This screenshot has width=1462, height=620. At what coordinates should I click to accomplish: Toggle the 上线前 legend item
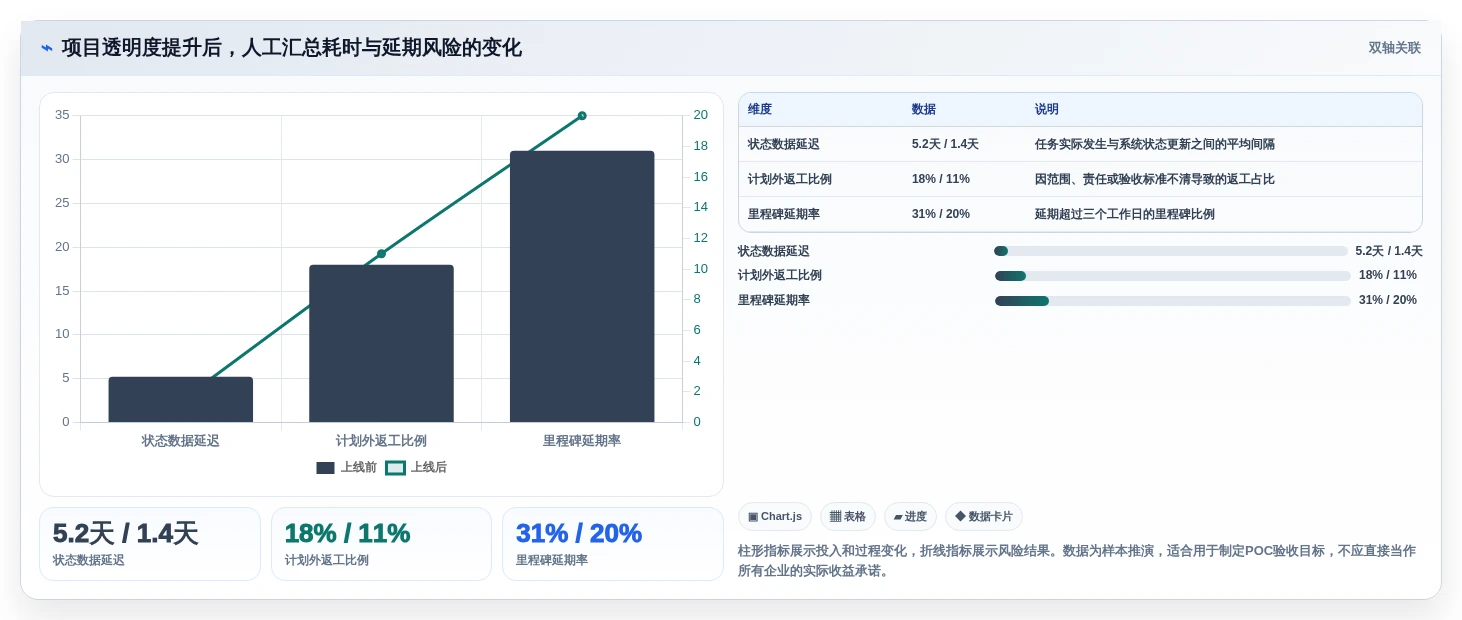click(x=346, y=467)
